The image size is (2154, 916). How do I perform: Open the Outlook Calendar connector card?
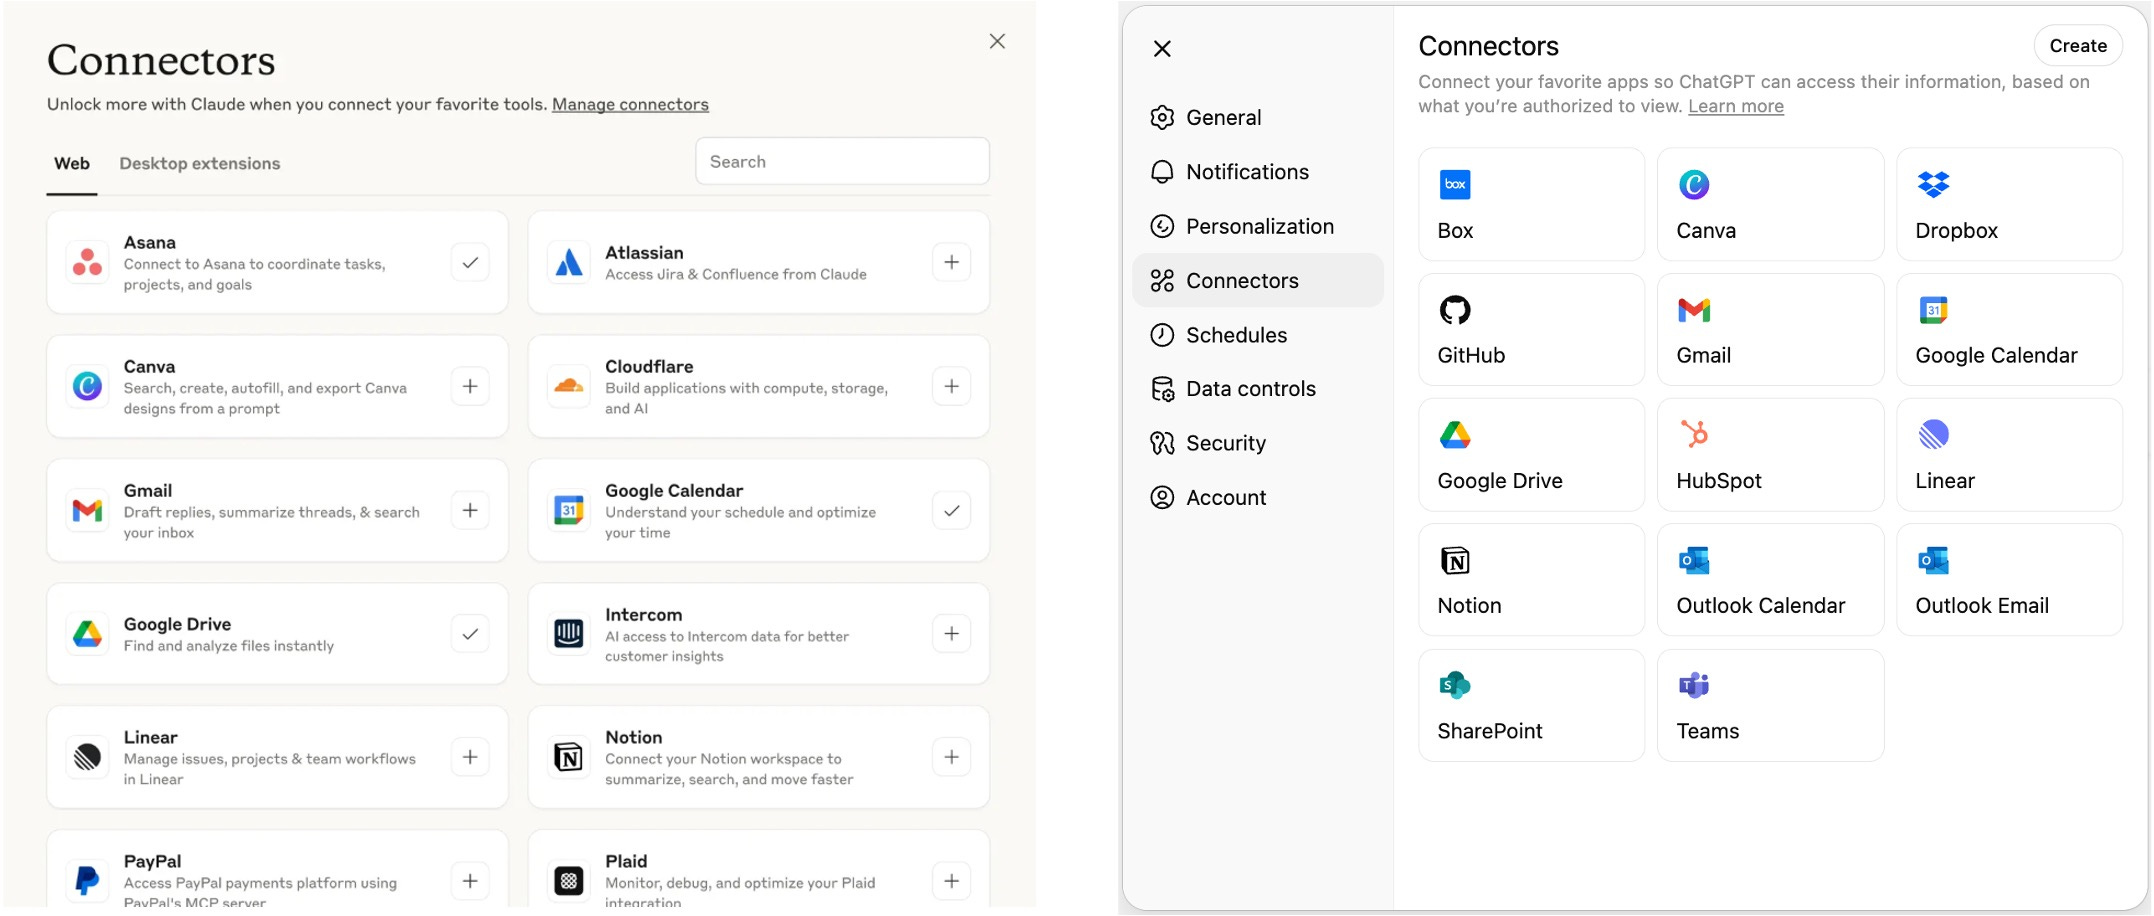(1770, 580)
